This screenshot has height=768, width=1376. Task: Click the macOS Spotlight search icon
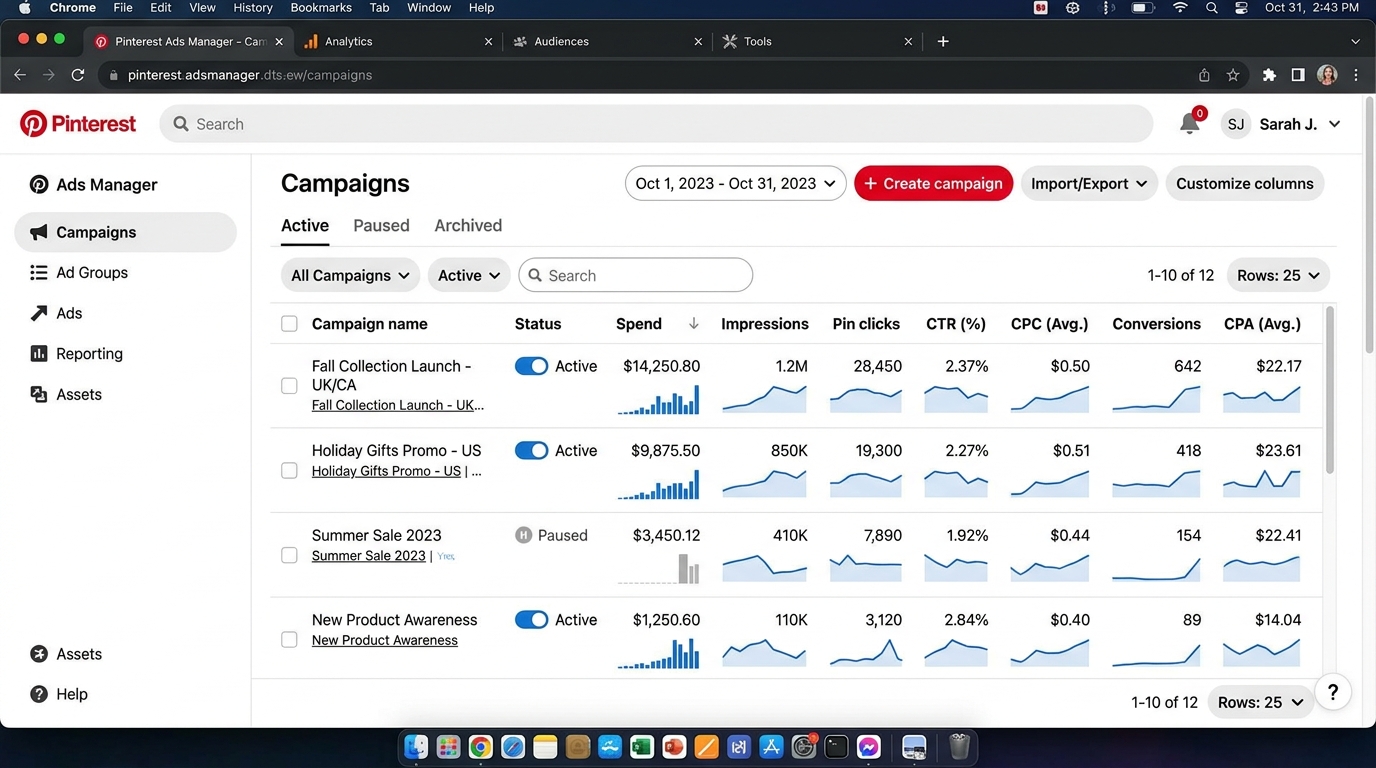pyautogui.click(x=1212, y=8)
